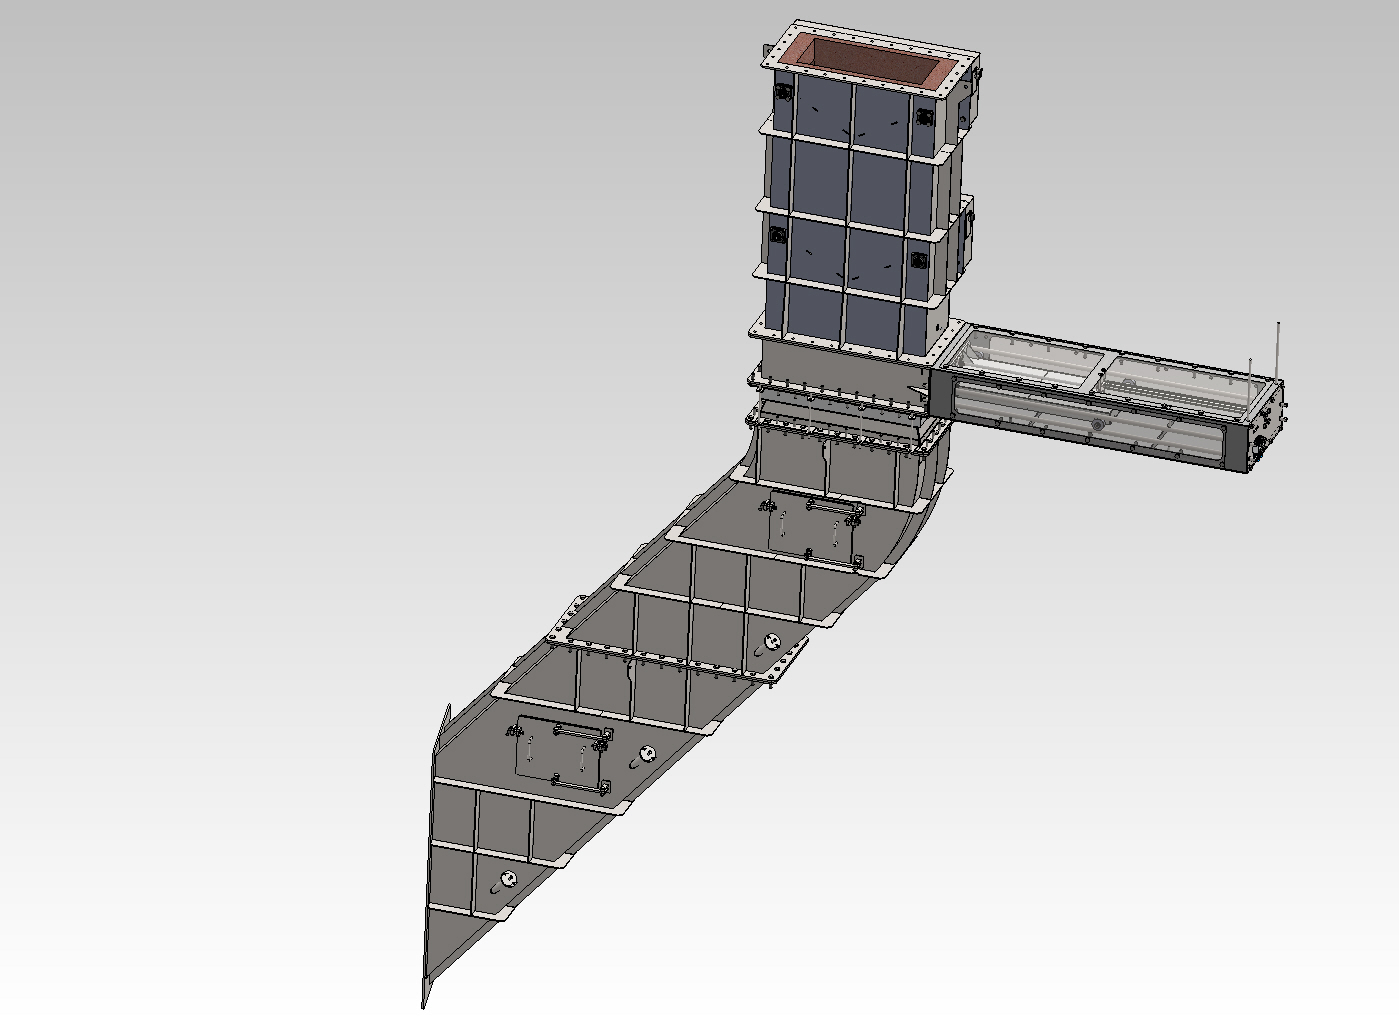The width and height of the screenshot is (1399, 1023).
Task: Select the upper inspection door on the inclined chute
Action: click(810, 533)
